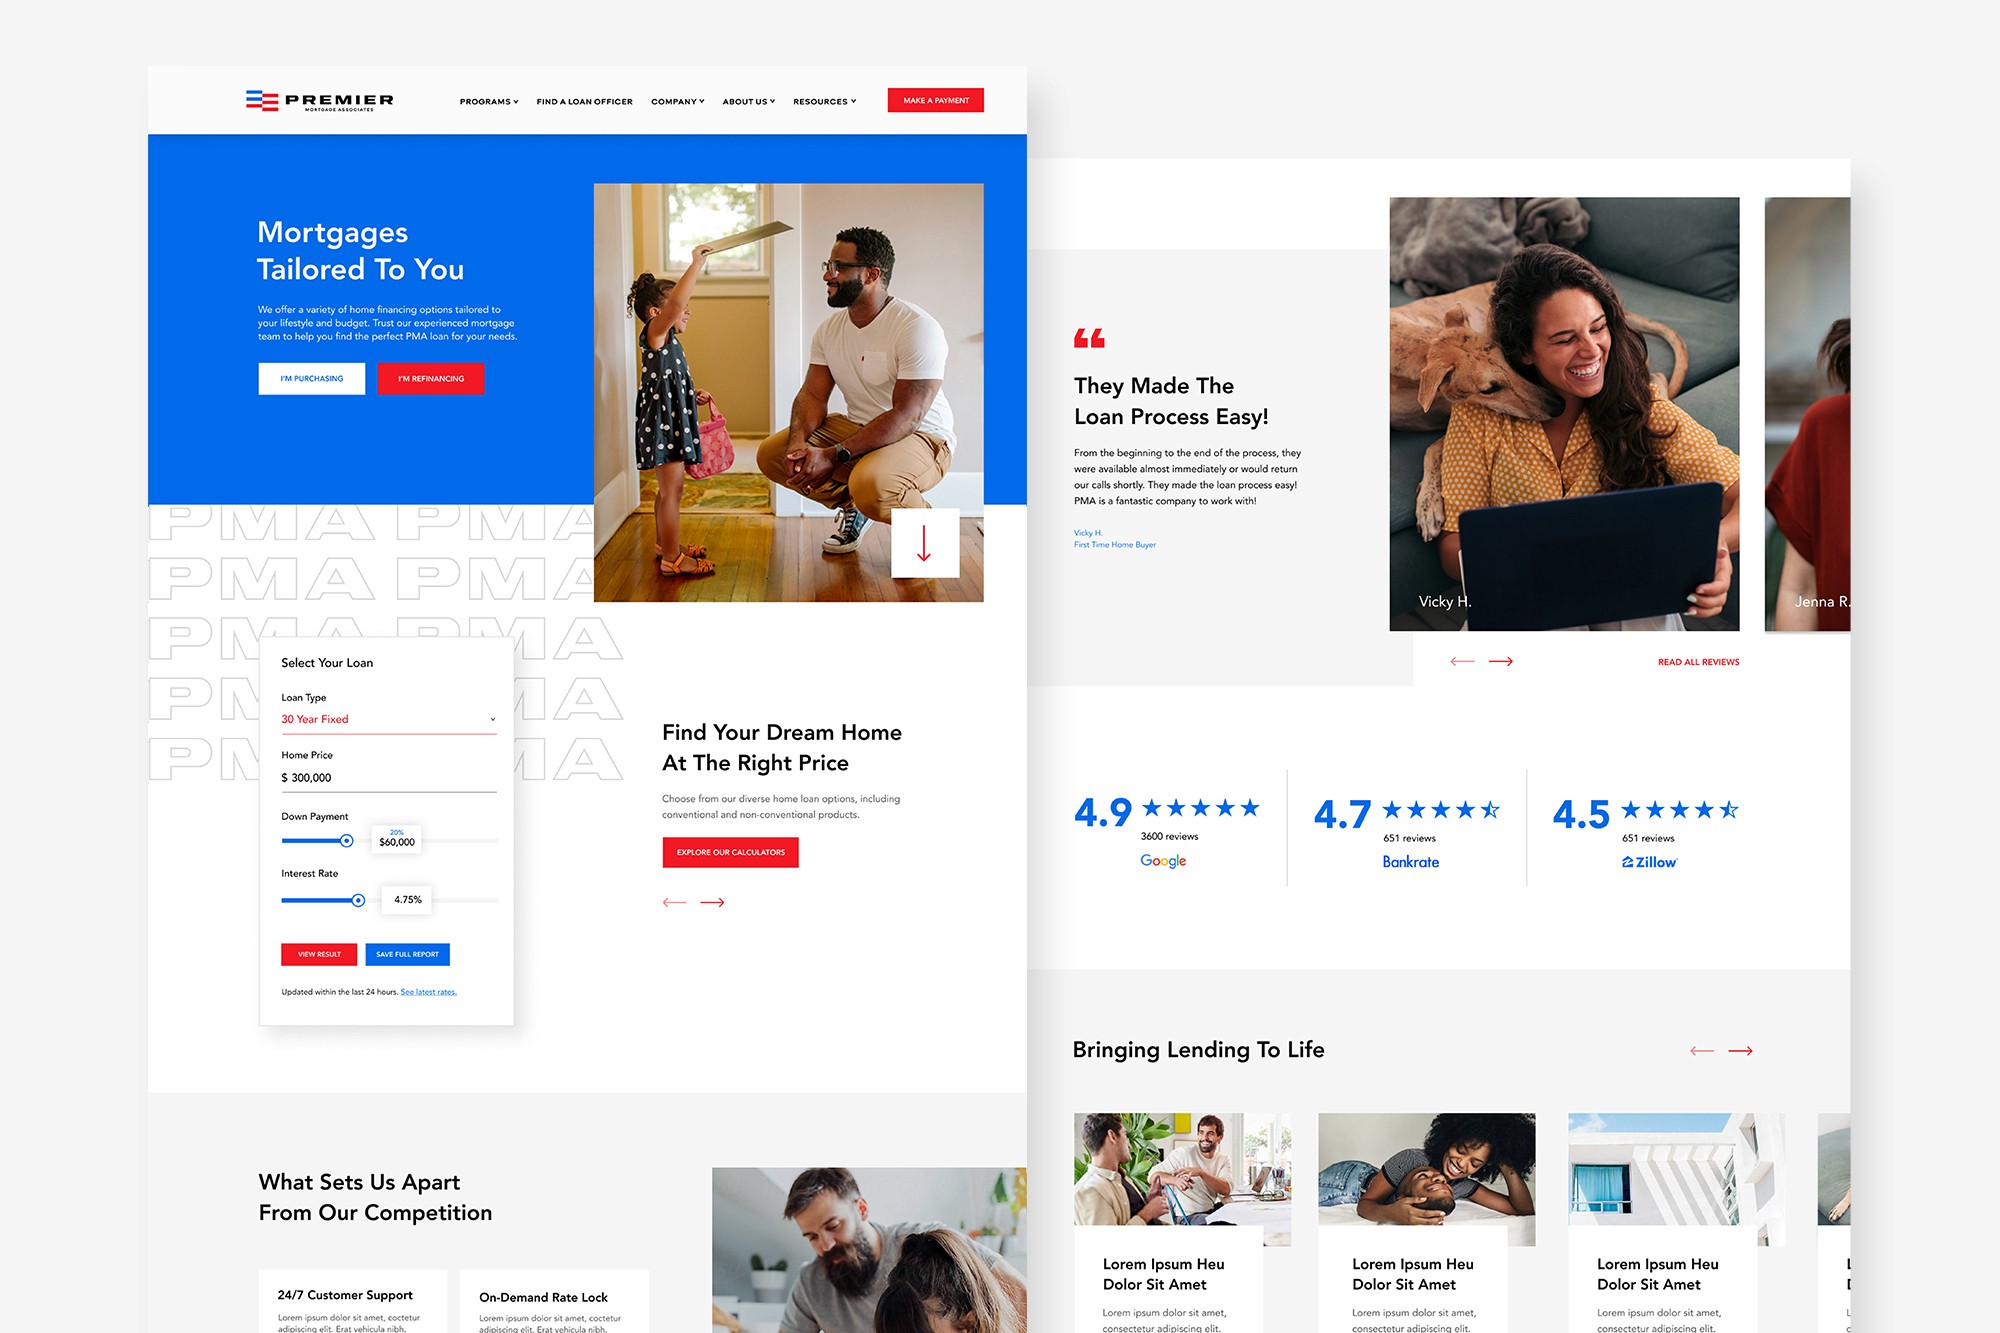Screen dimensions: 2000x1333
Task: Click right arrow beside Bringing Lending To Life
Action: click(1740, 1050)
